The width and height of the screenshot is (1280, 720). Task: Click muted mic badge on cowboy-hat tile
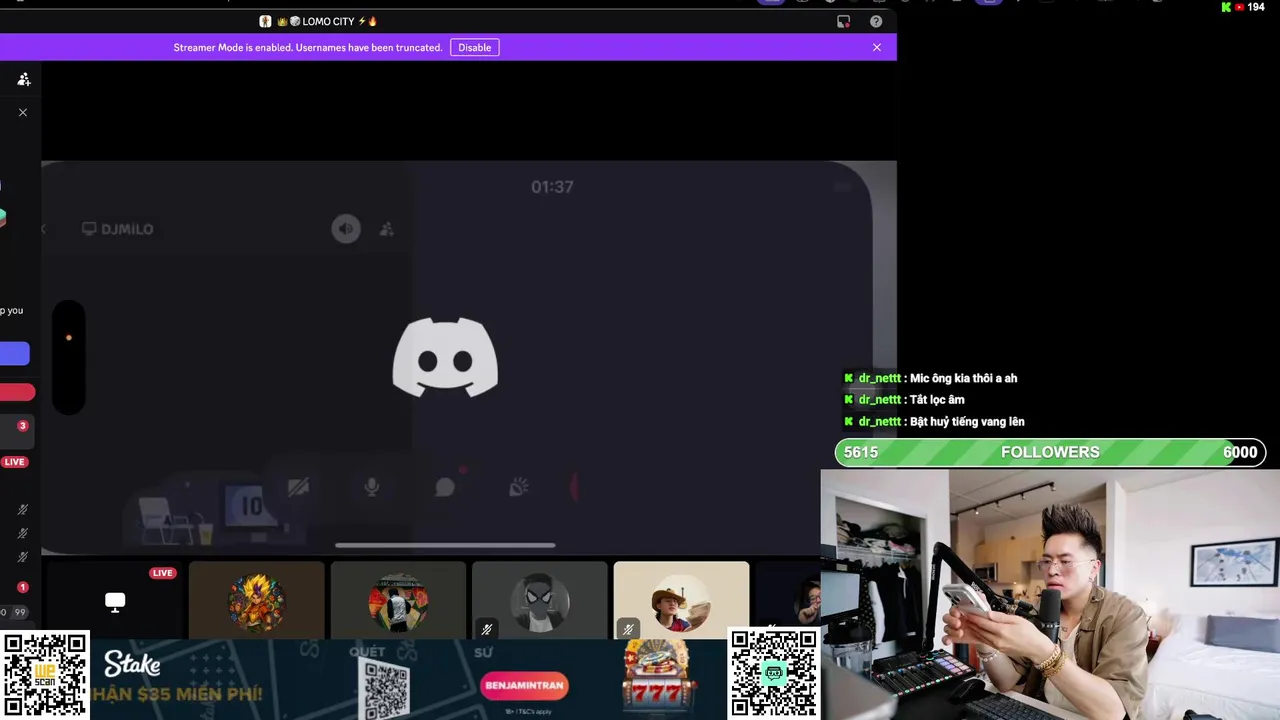coord(628,629)
